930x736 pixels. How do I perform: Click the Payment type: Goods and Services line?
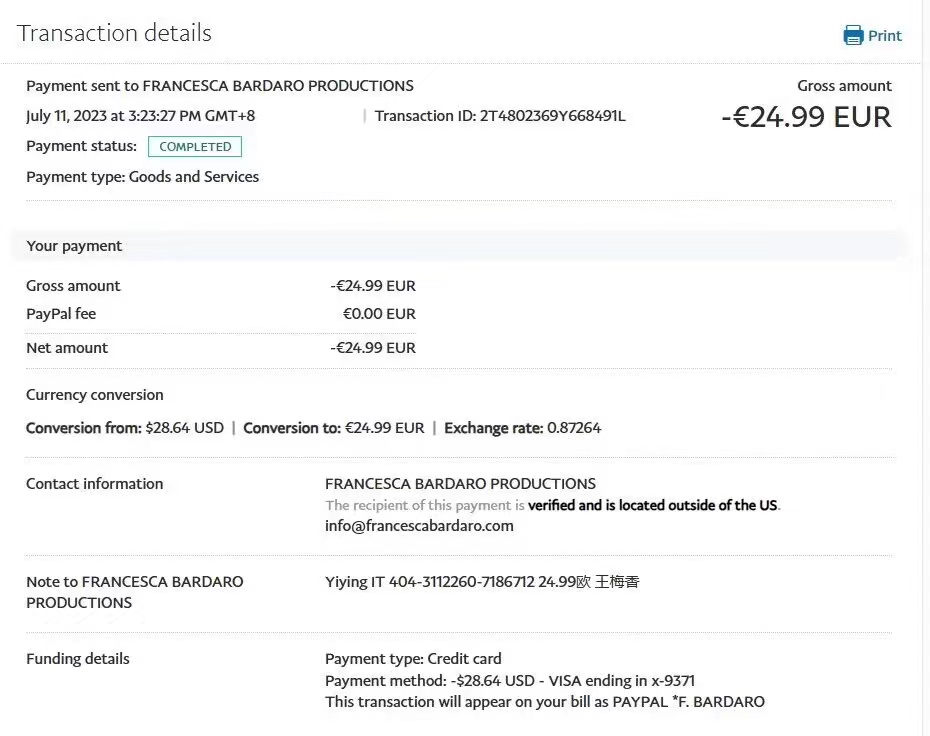[142, 177]
